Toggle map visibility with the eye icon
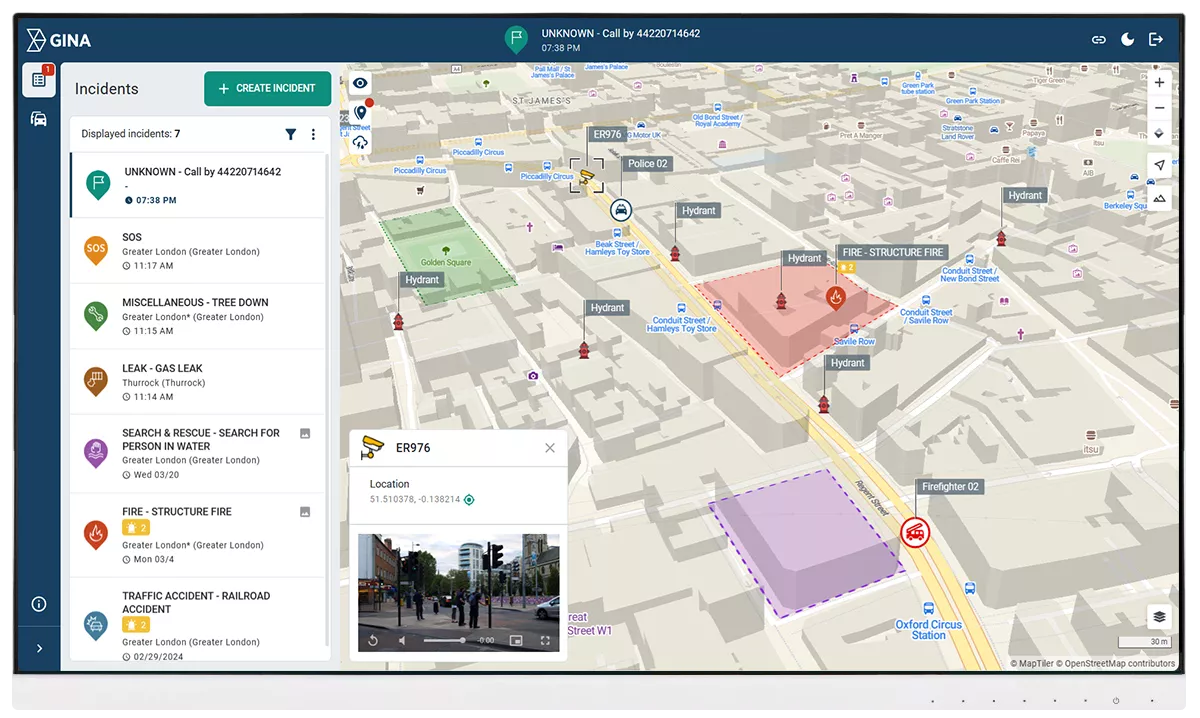 pyautogui.click(x=360, y=84)
